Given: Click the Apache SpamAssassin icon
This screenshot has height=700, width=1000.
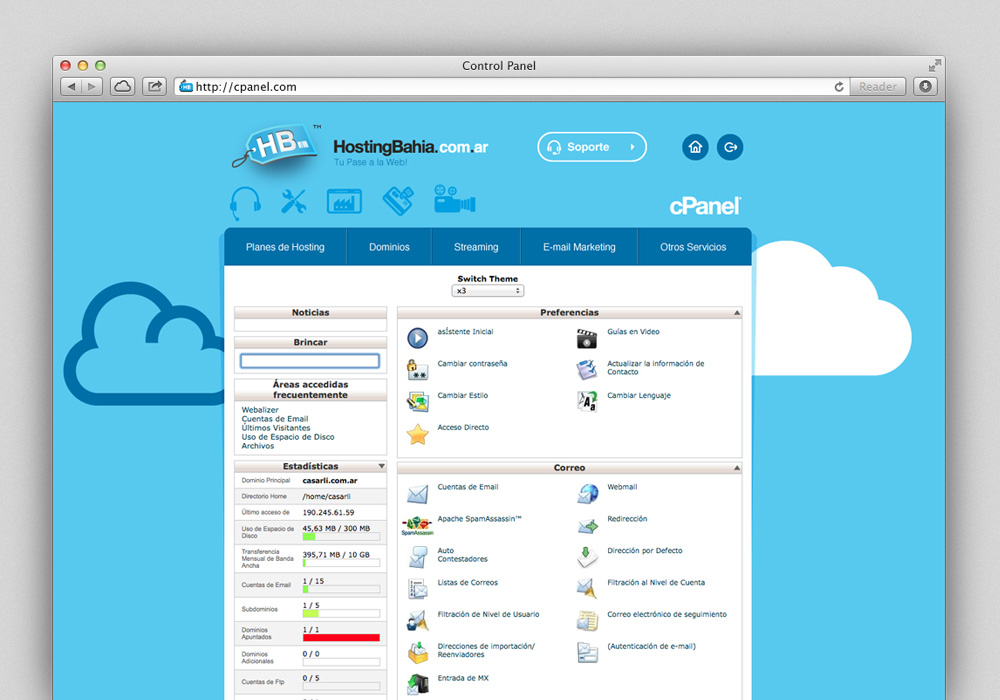Looking at the screenshot, I should (417, 525).
